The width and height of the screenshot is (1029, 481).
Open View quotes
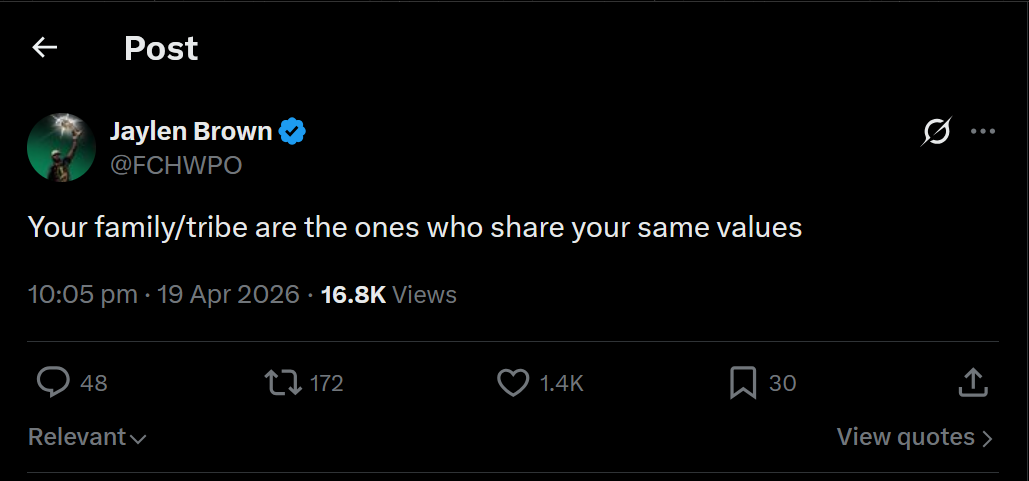(x=915, y=437)
